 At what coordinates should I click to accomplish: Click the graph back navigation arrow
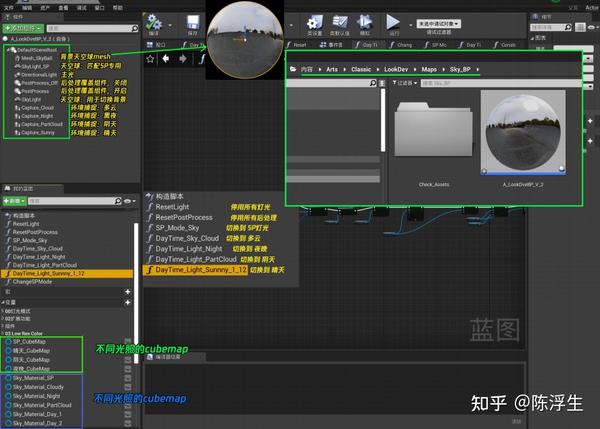pos(166,59)
